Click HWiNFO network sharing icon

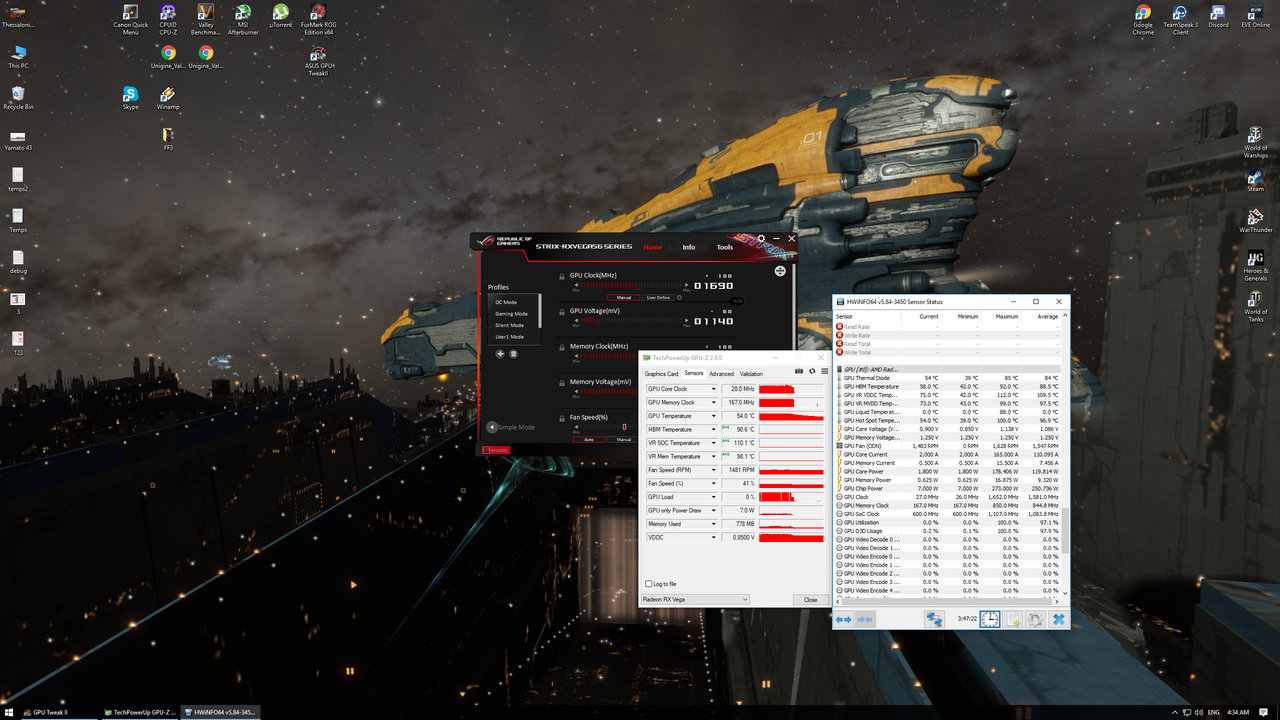(934, 620)
